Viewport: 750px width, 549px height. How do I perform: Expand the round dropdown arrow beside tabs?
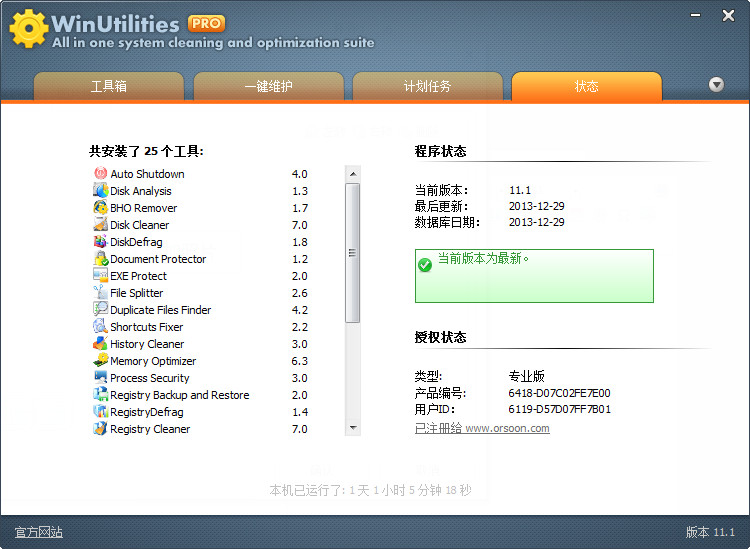(716, 85)
